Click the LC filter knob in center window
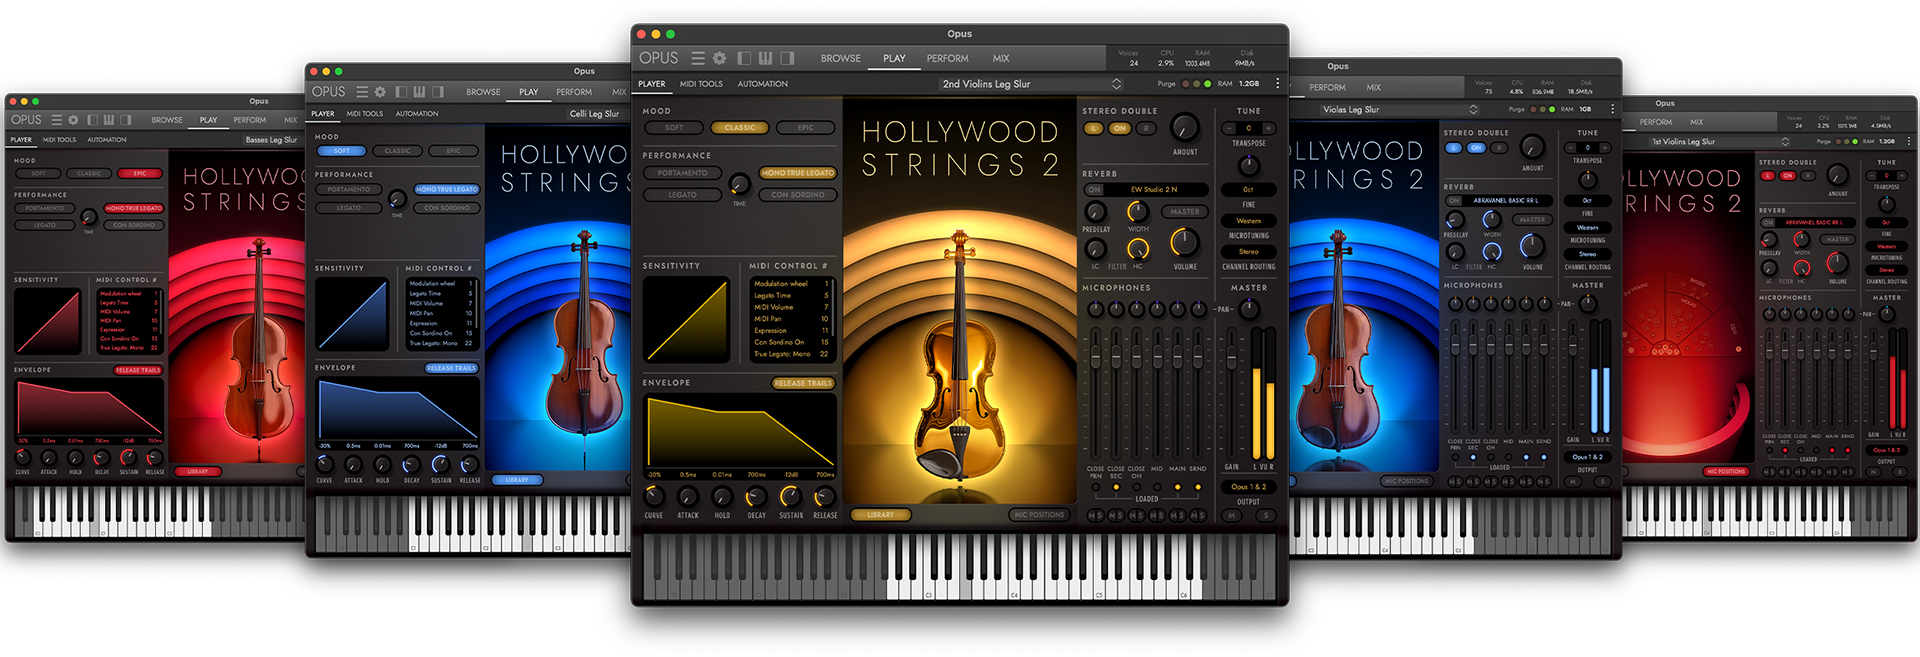The width and height of the screenshot is (1920, 657). pyautogui.click(x=1096, y=249)
